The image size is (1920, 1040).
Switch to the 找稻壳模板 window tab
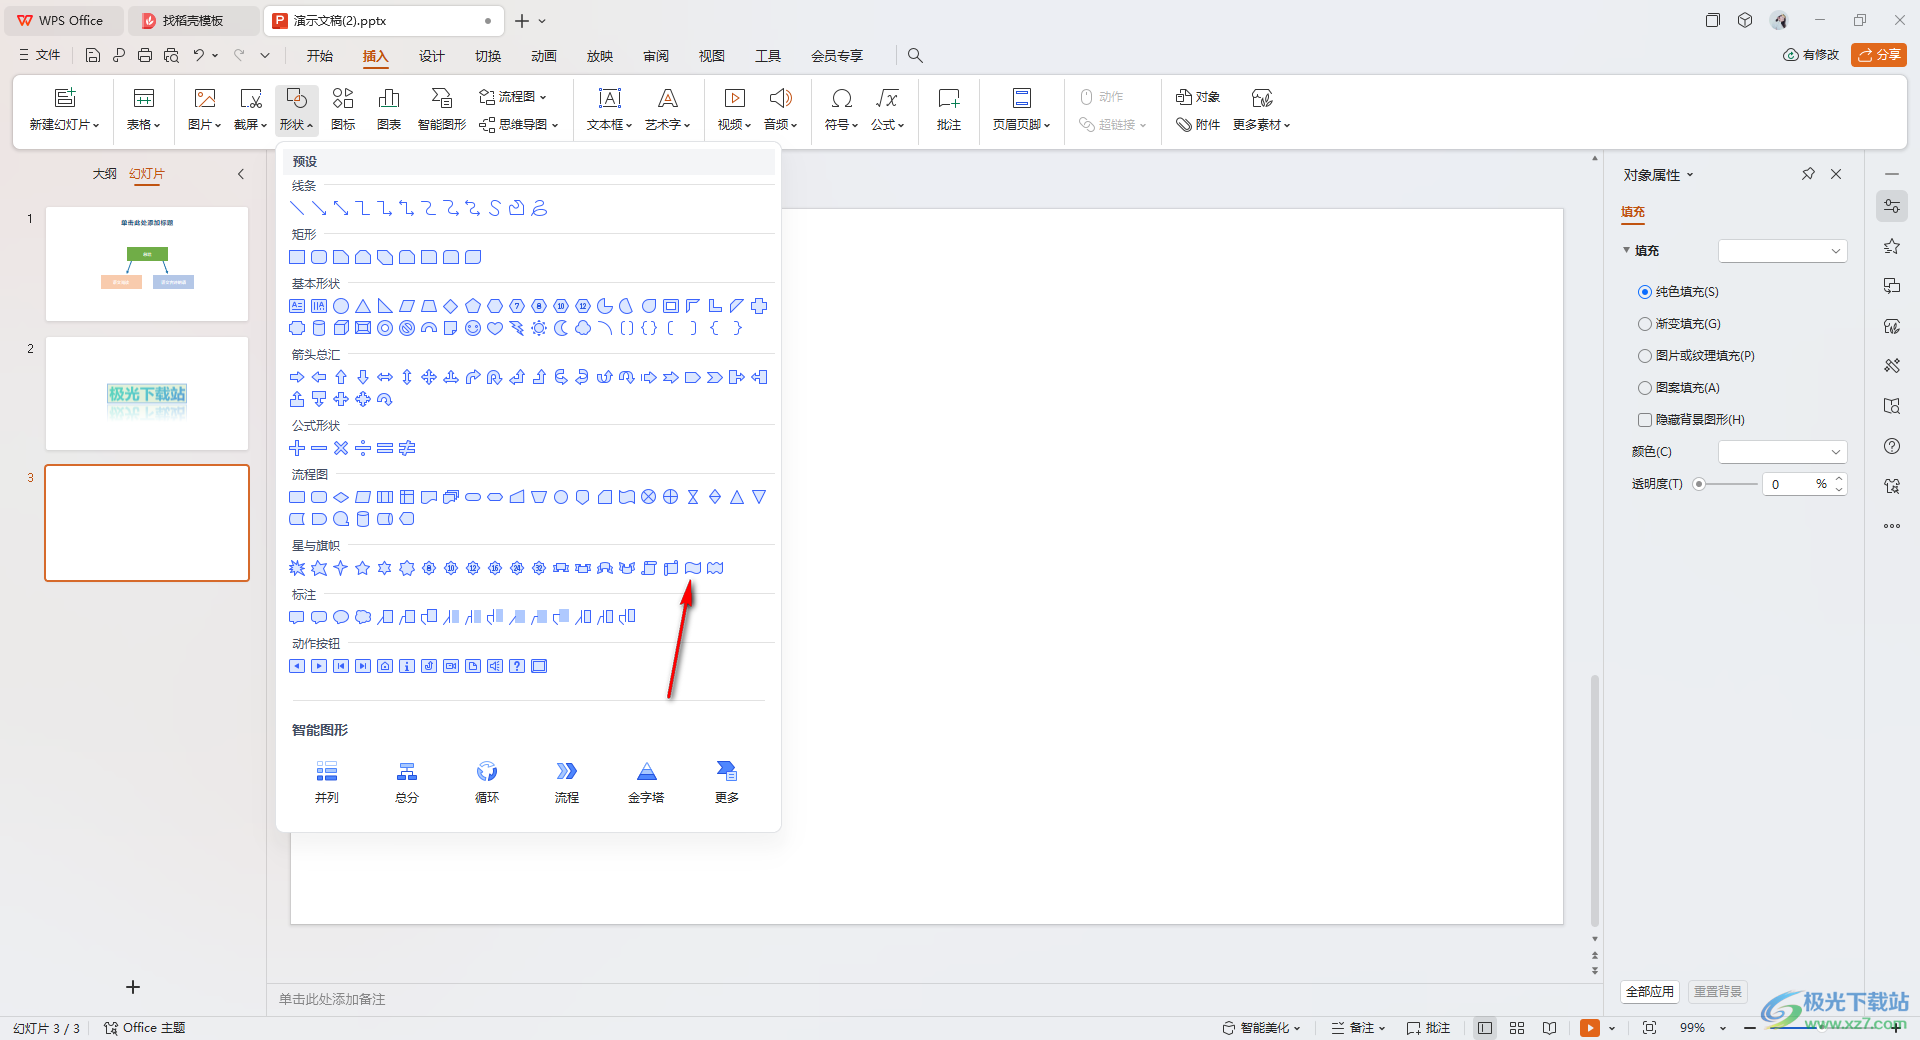point(192,20)
